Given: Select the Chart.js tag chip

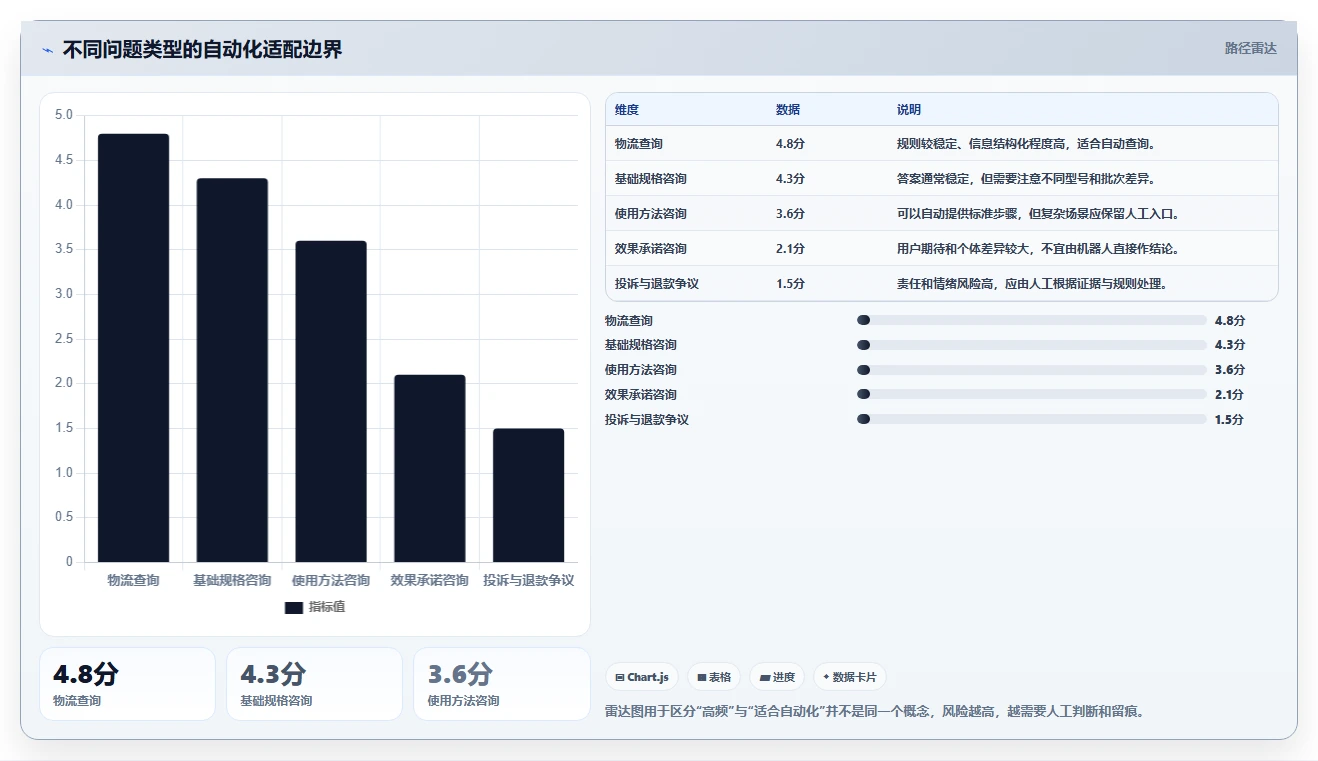Looking at the screenshot, I should tap(641, 677).
